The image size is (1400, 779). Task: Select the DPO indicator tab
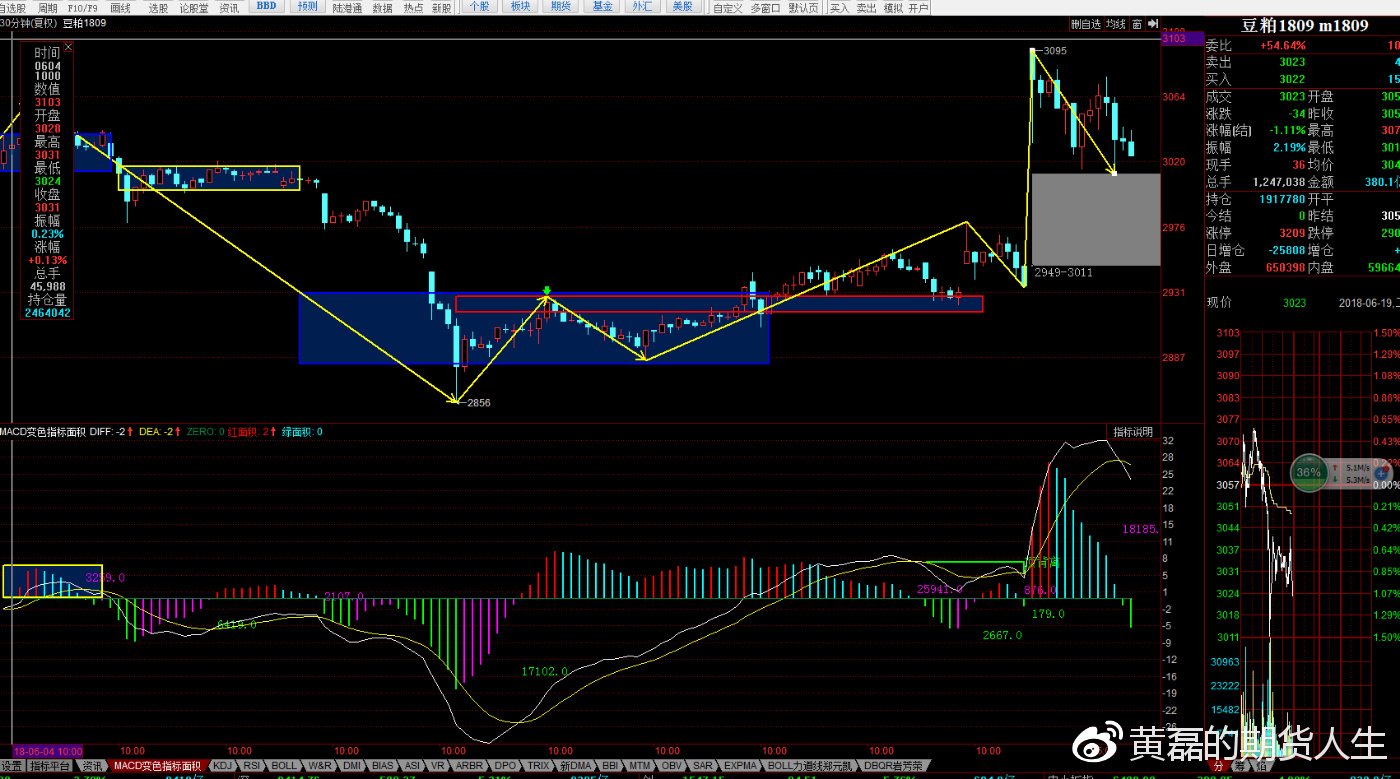point(505,765)
